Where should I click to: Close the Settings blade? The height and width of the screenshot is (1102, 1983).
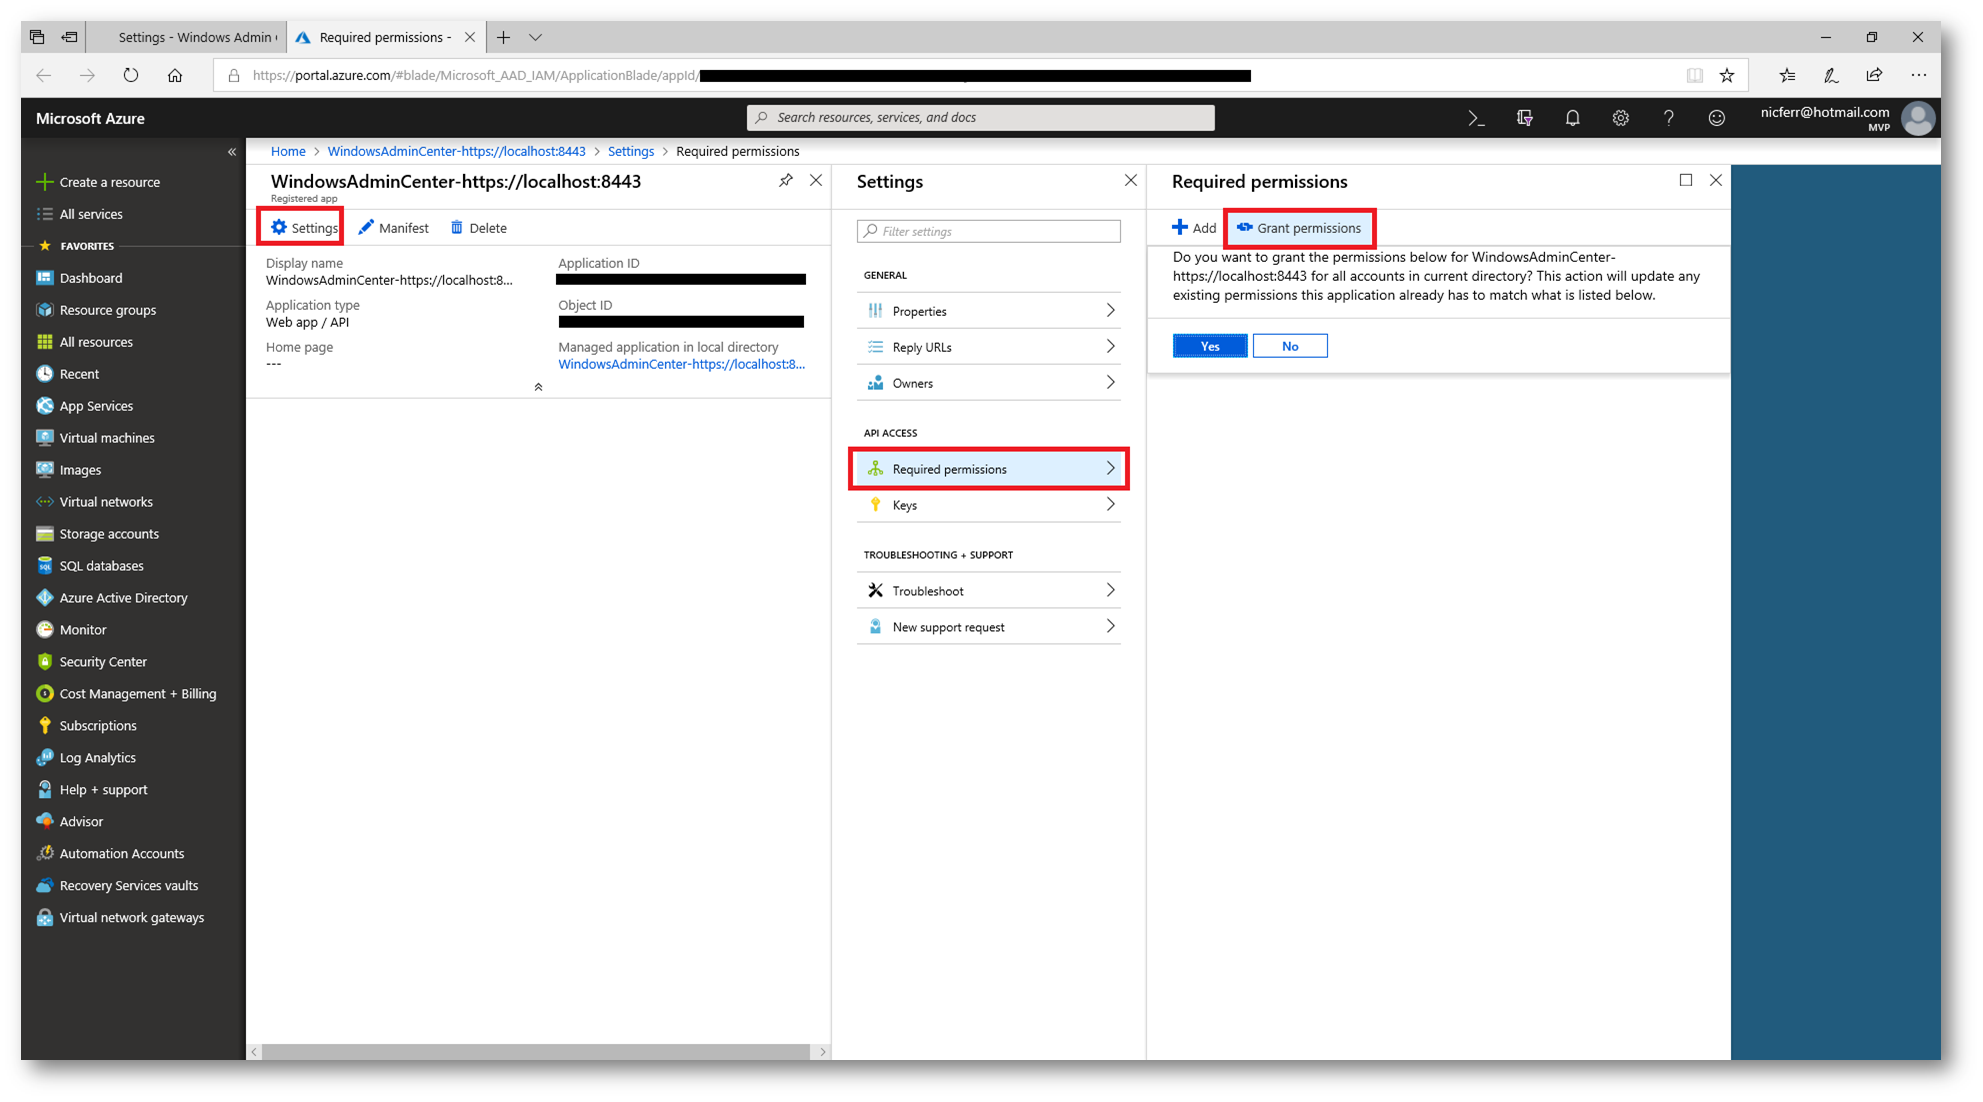tap(1130, 181)
